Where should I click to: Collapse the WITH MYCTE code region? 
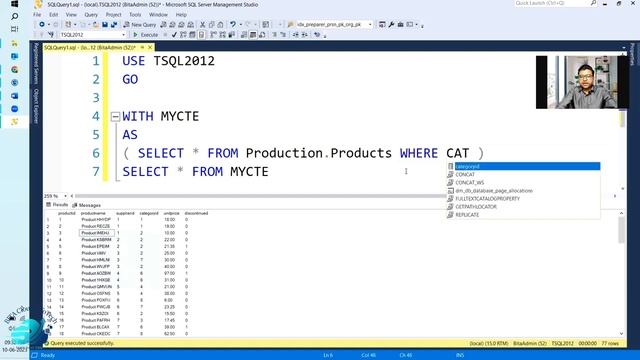115,117
